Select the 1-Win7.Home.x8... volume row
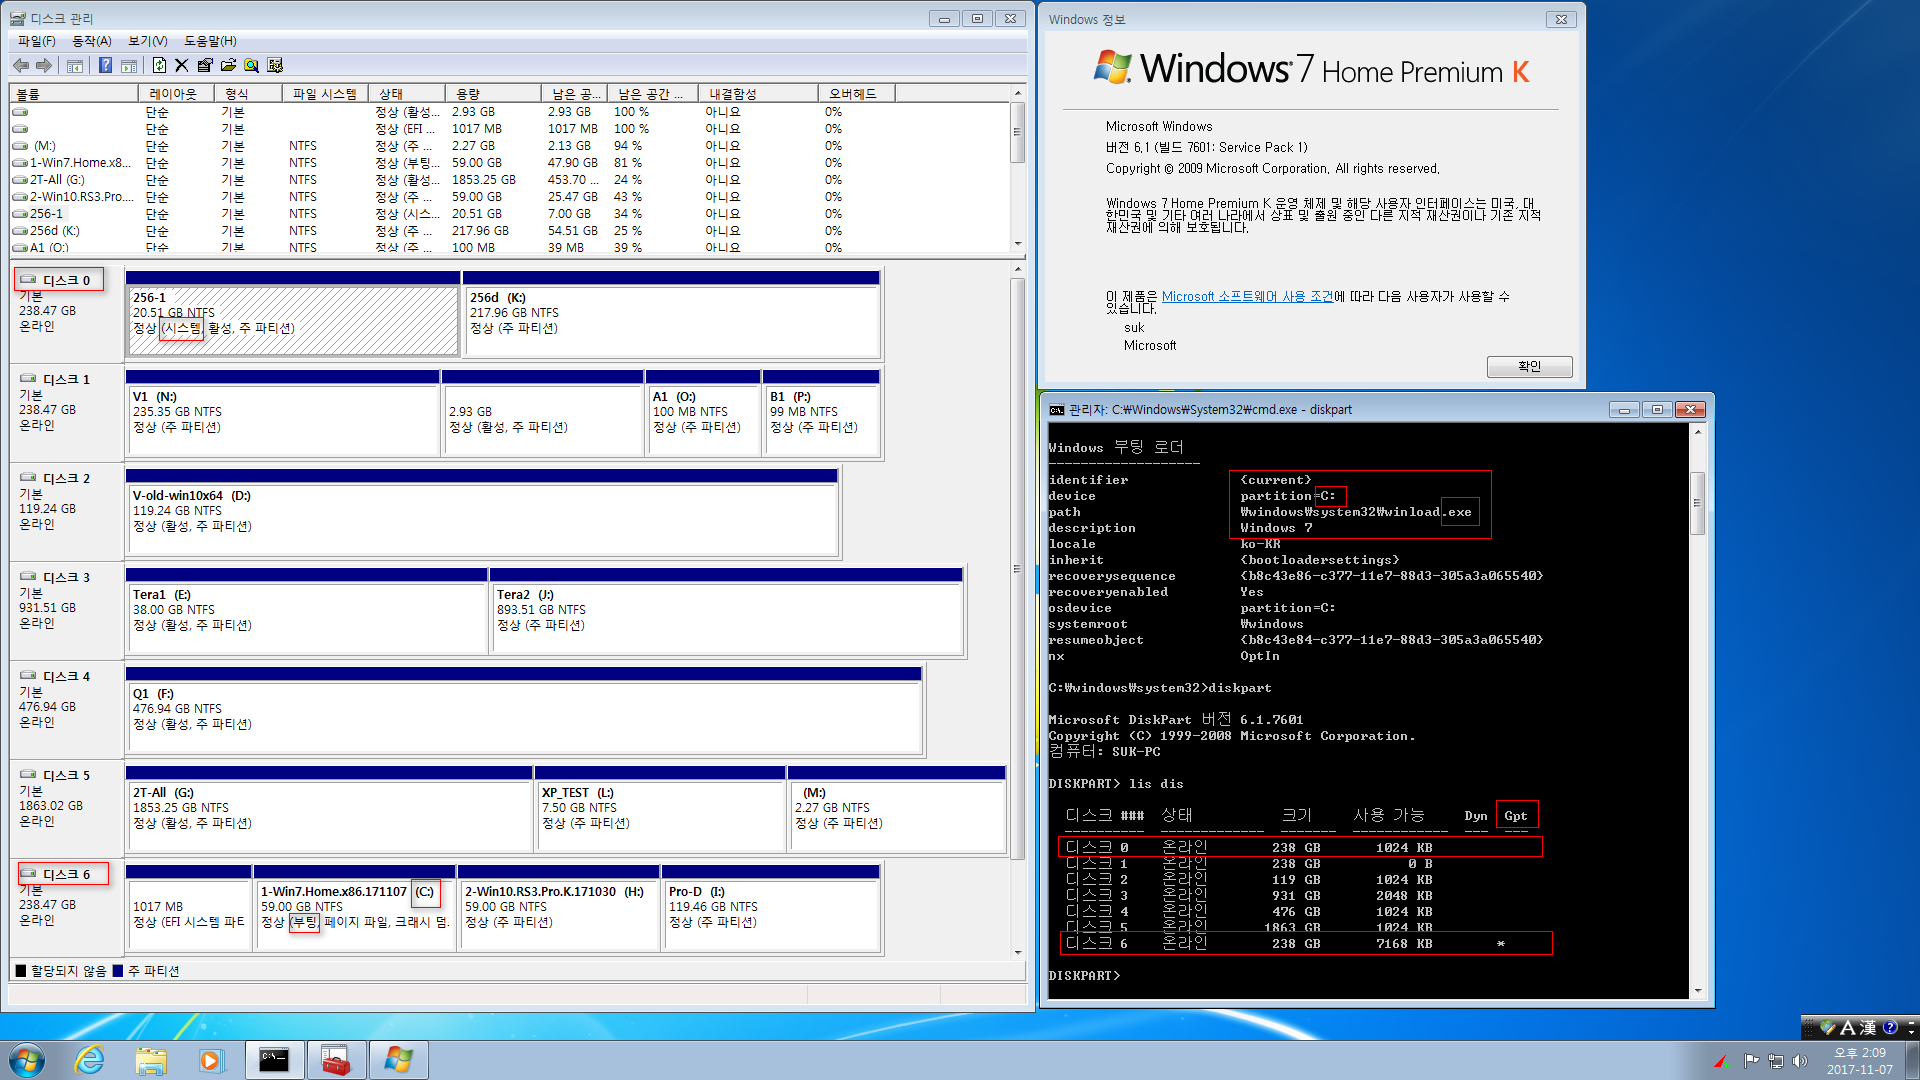Viewport: 1920px width, 1080px height. pyautogui.click(x=510, y=163)
